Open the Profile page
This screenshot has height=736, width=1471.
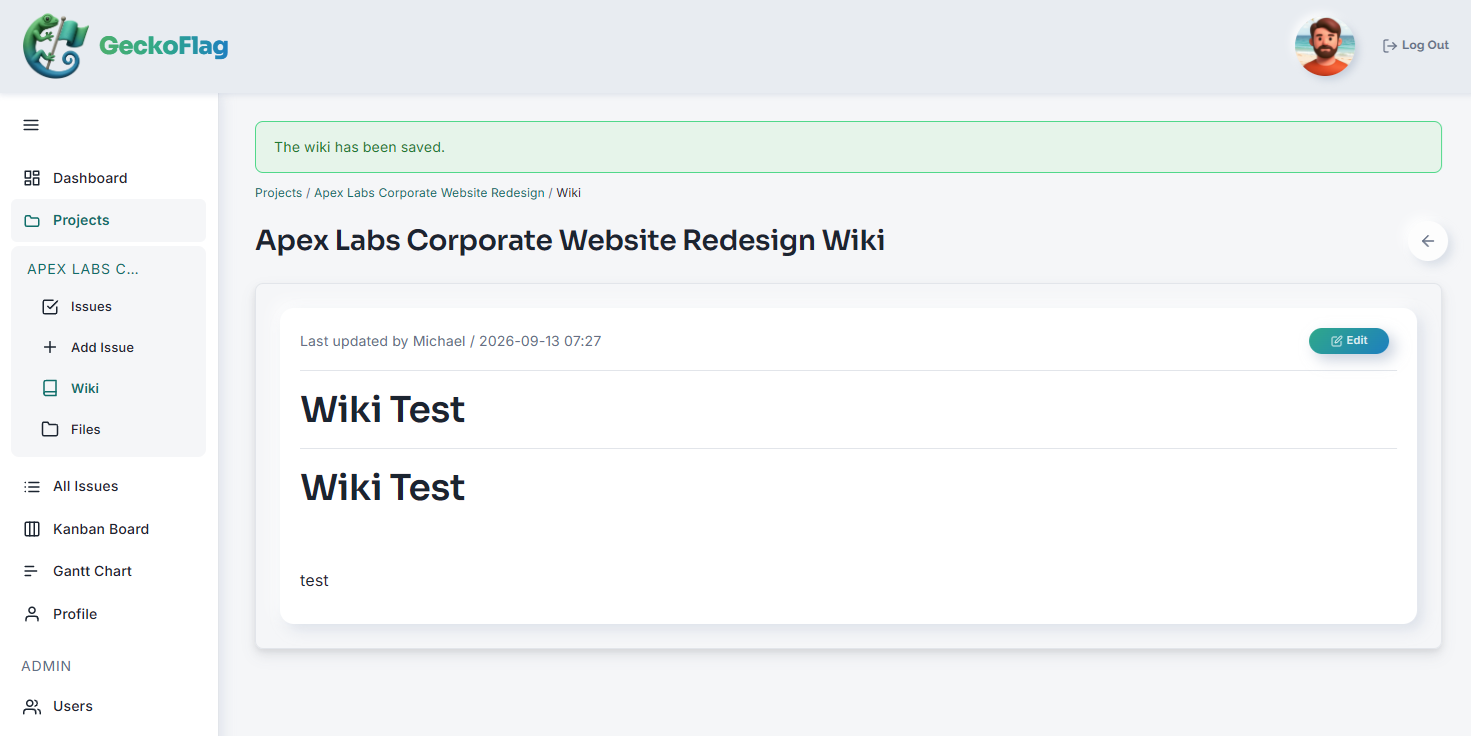coord(108,614)
